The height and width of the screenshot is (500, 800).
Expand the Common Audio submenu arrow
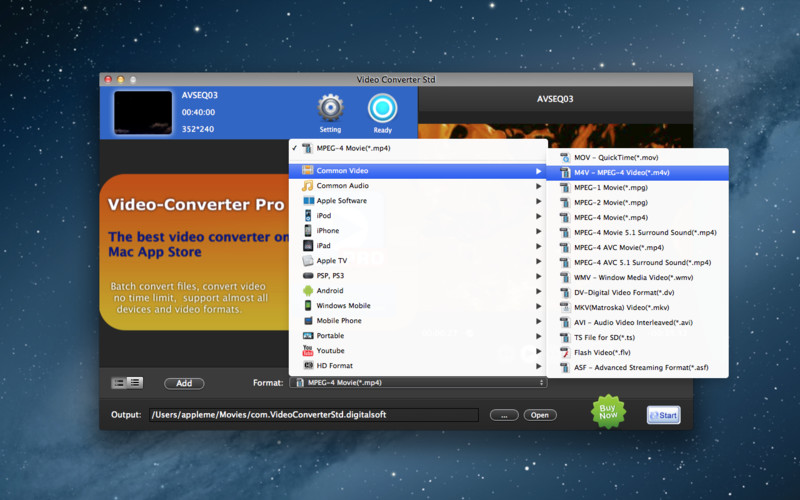(x=538, y=186)
